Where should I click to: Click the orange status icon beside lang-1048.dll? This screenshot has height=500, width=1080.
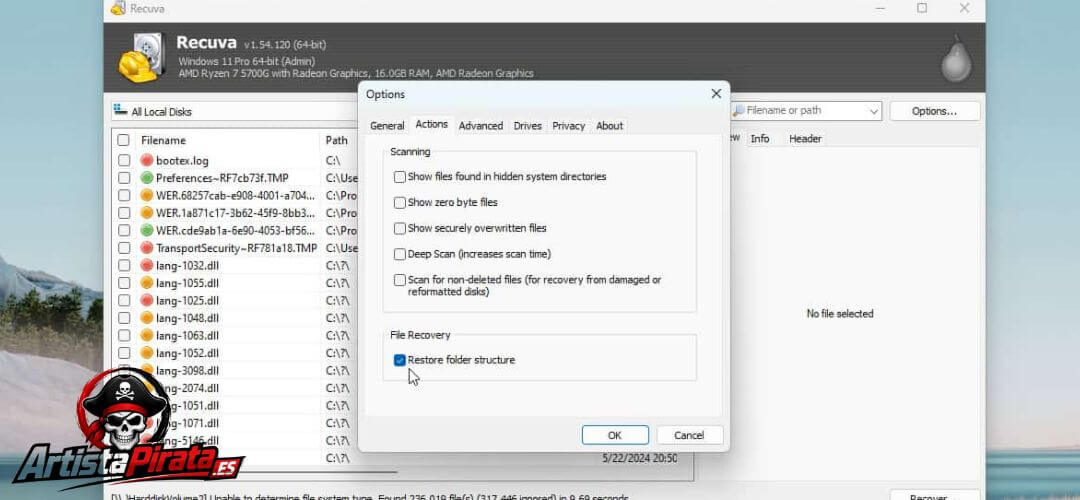(147, 317)
